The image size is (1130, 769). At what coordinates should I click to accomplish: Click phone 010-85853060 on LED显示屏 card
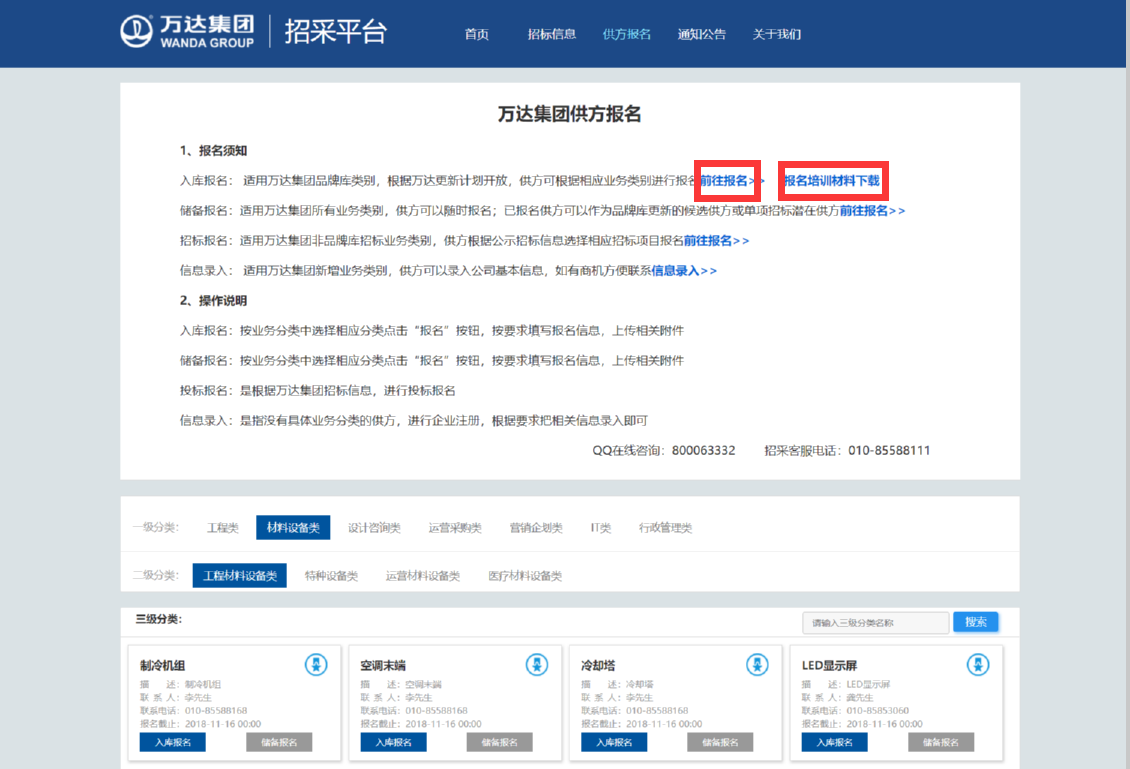click(877, 711)
